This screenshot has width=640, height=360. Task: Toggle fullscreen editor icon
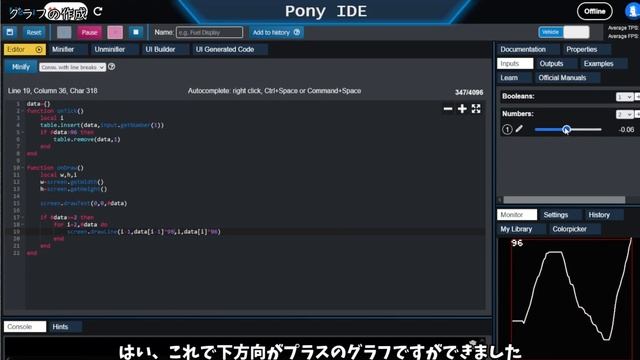point(476,109)
